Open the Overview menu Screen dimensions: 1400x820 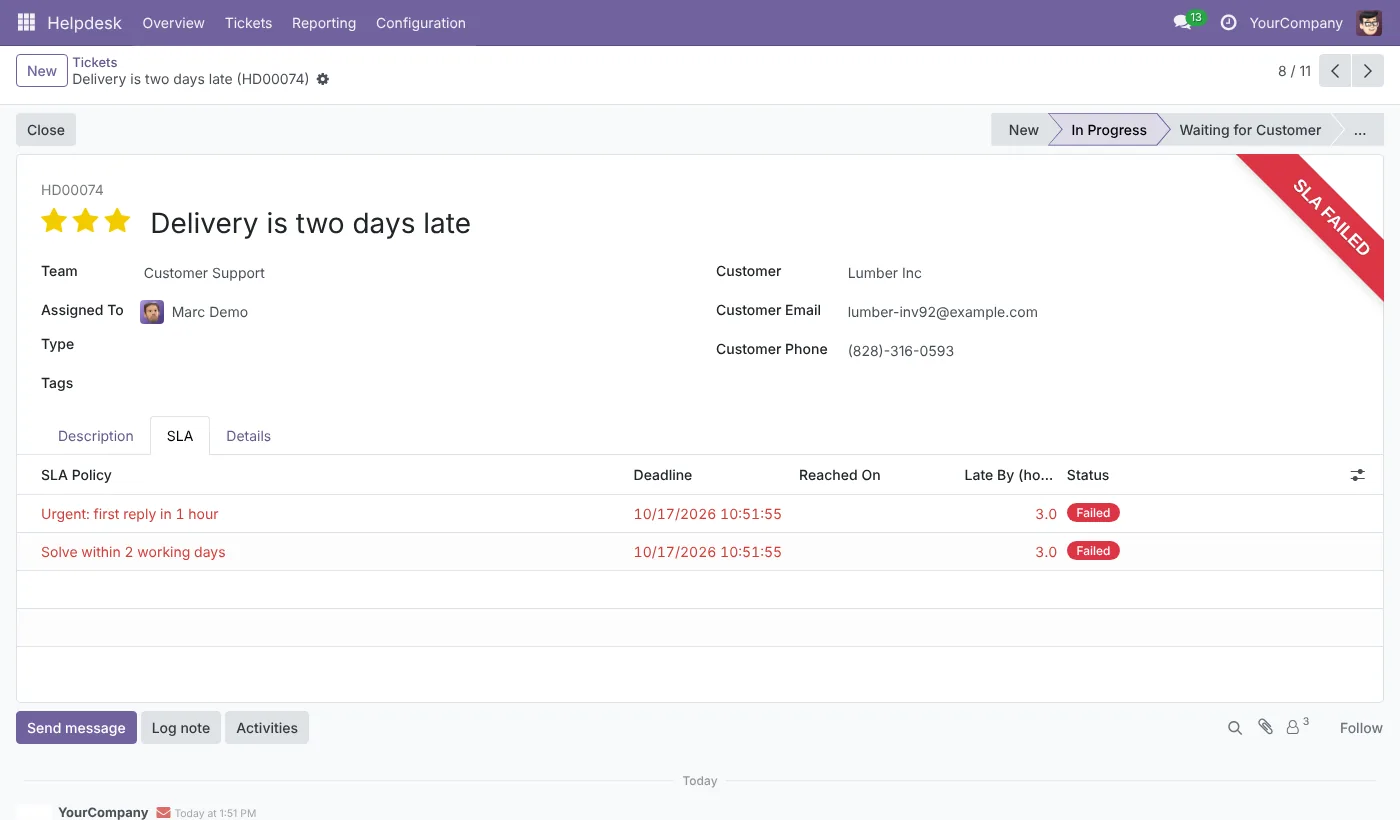(173, 22)
